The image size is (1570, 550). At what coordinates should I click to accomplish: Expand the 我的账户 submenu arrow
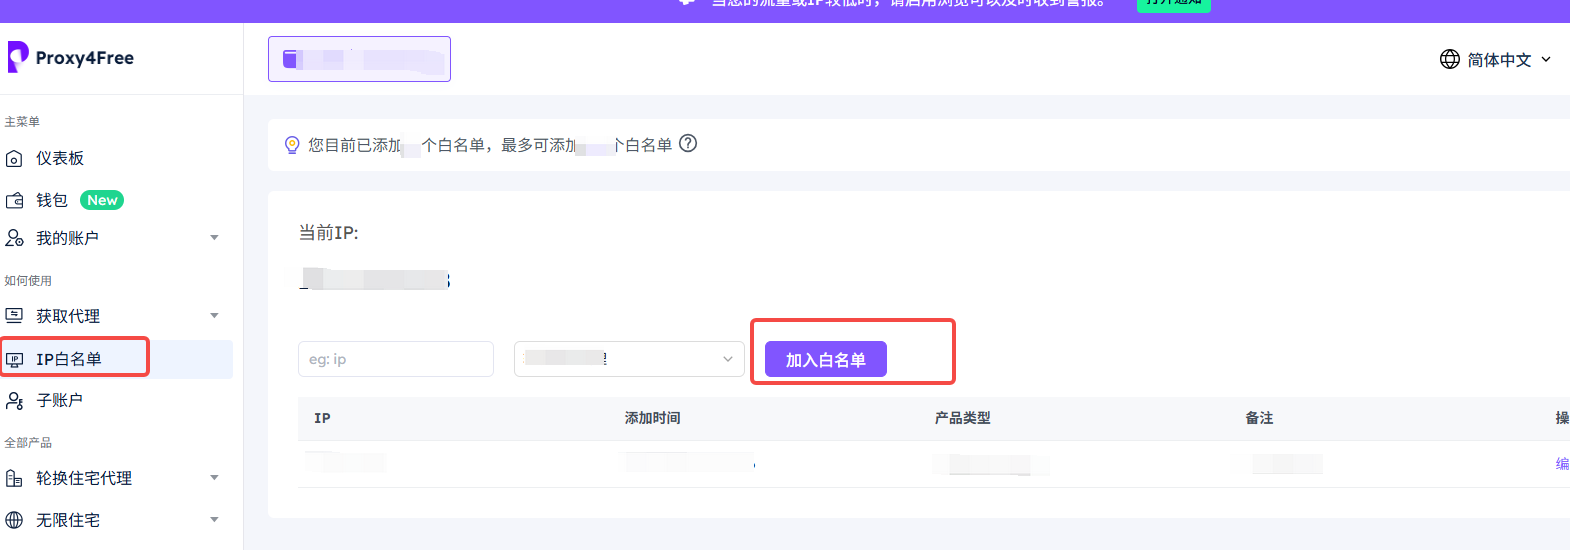point(214,238)
